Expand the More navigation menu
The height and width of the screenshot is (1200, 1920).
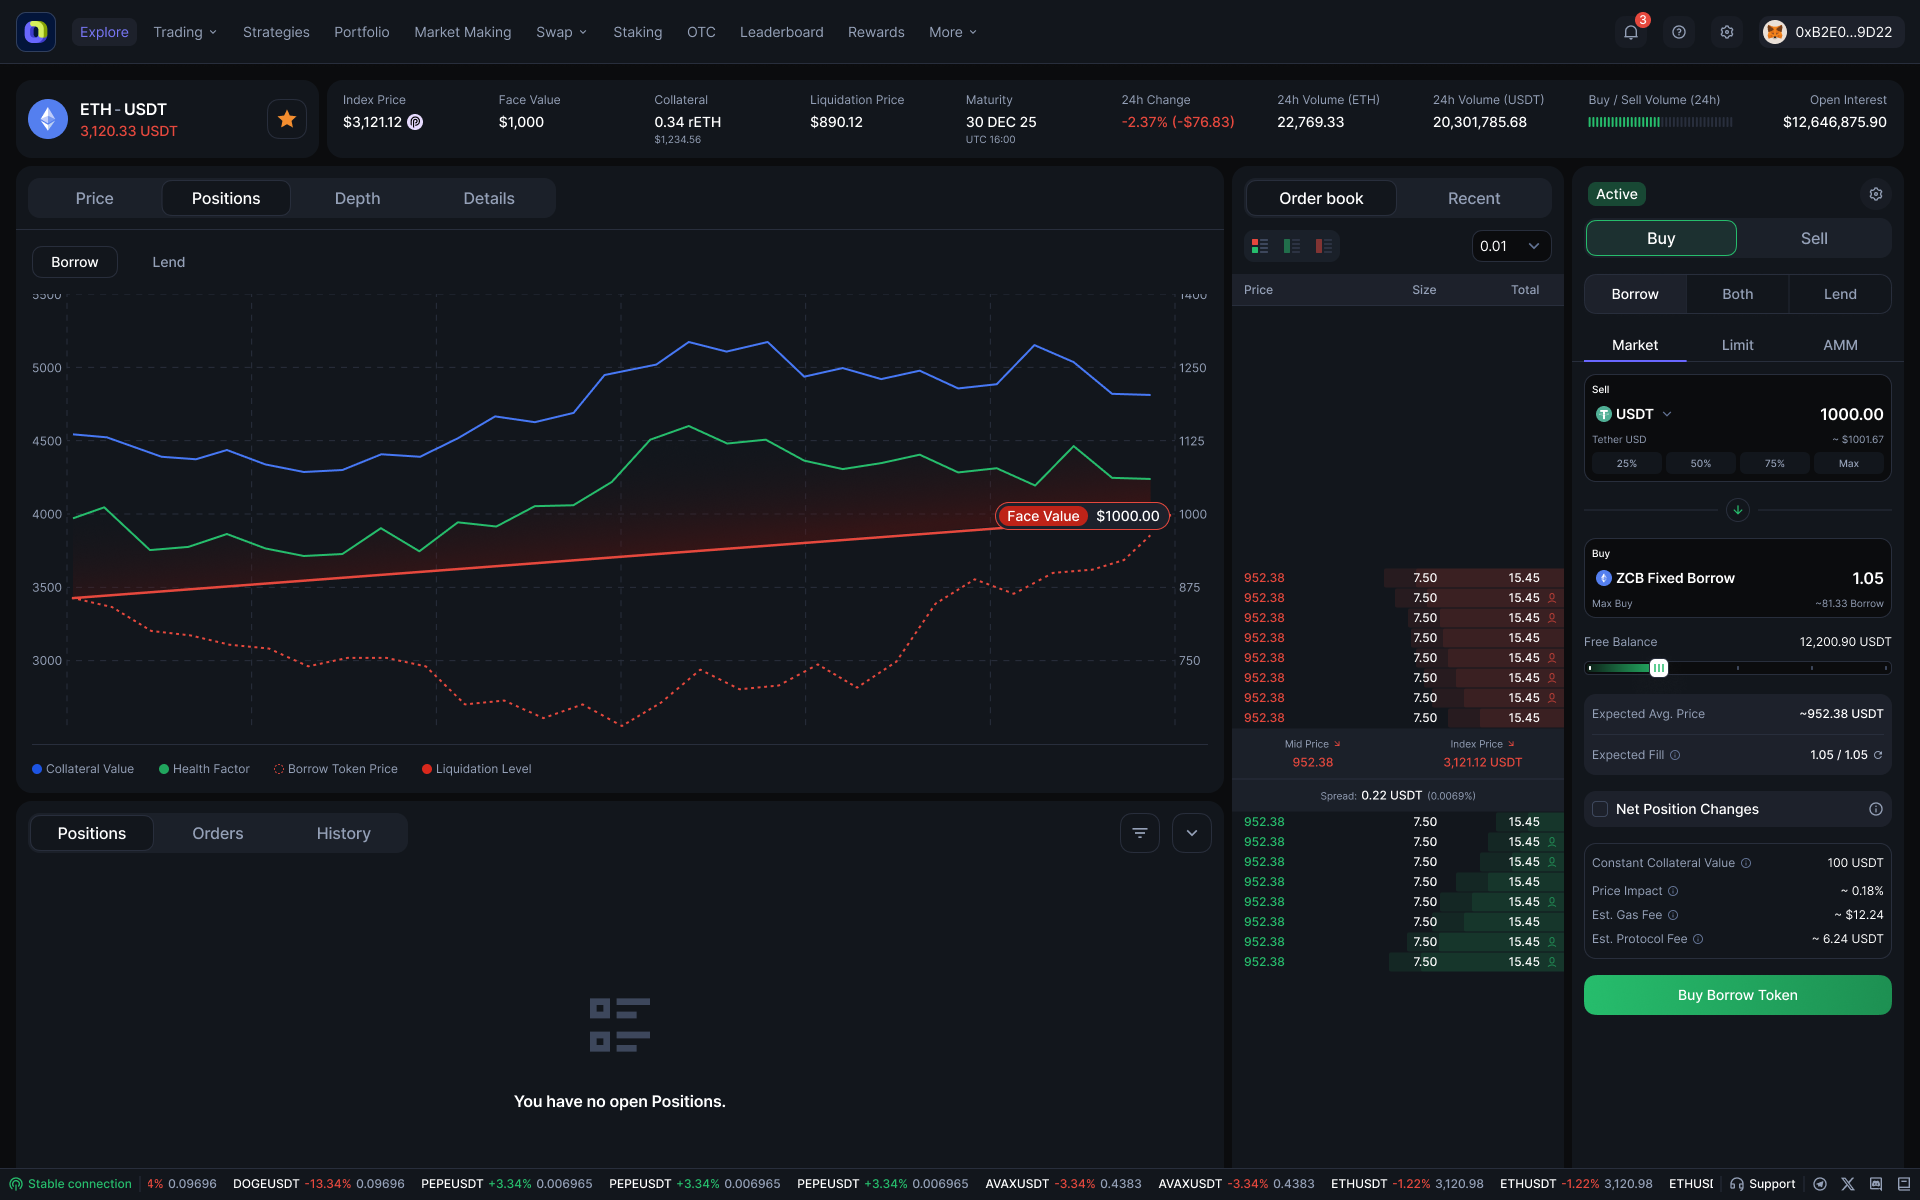point(951,31)
